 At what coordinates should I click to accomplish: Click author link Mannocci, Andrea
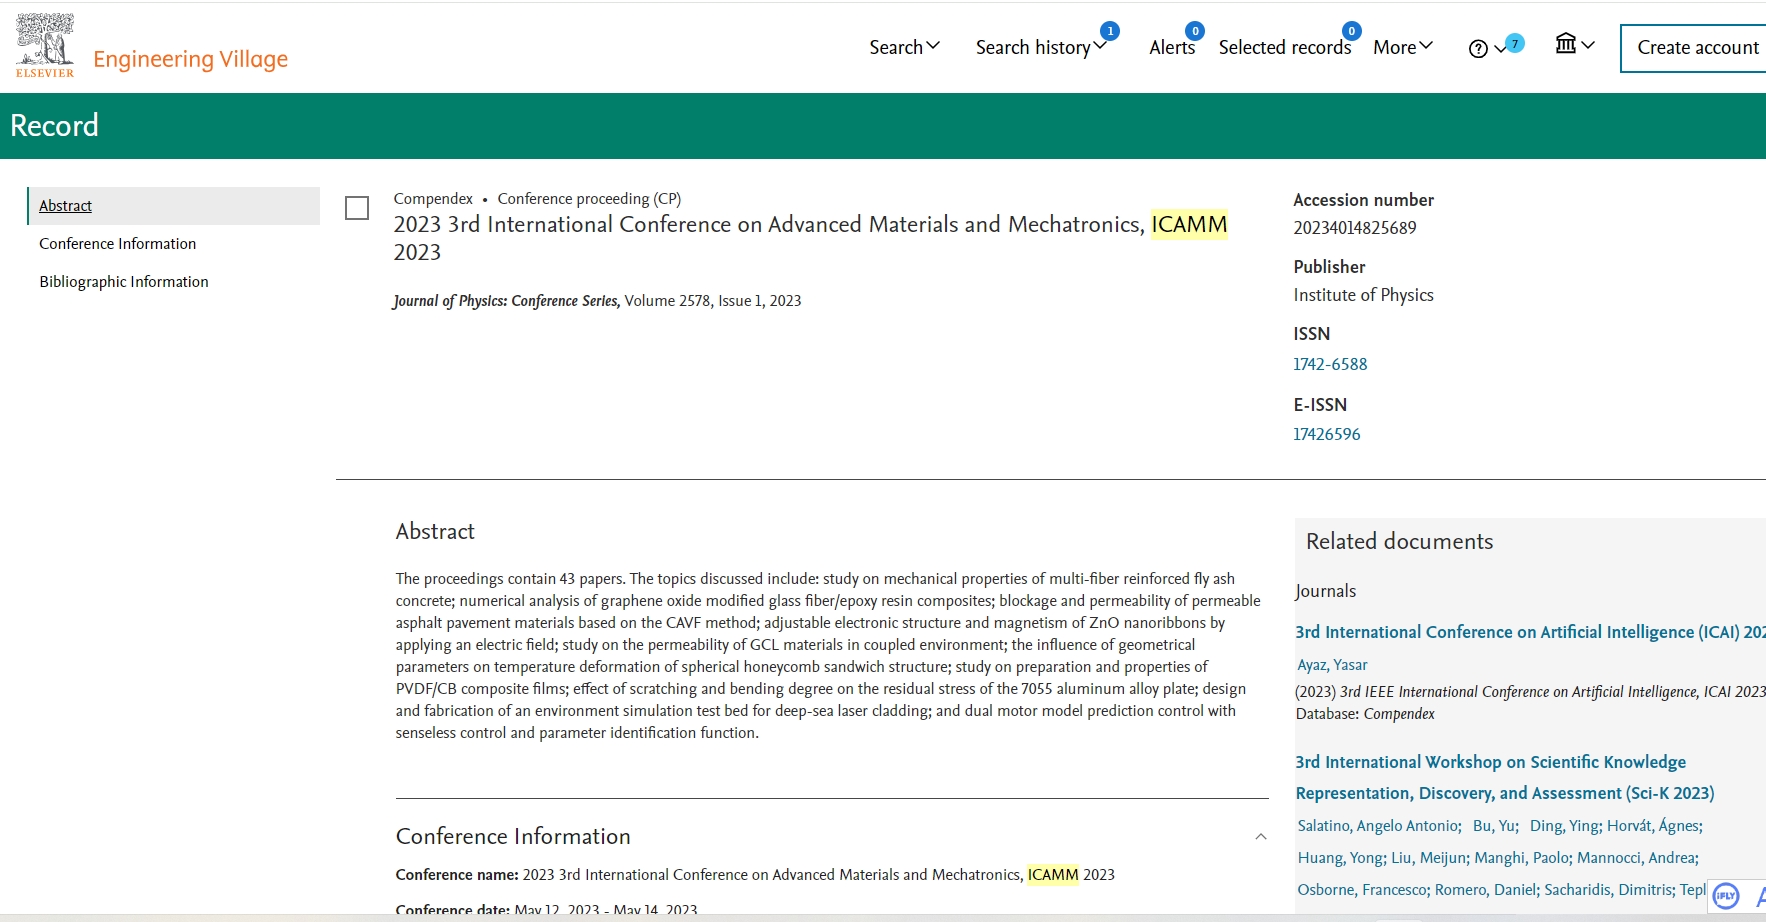(1637, 858)
